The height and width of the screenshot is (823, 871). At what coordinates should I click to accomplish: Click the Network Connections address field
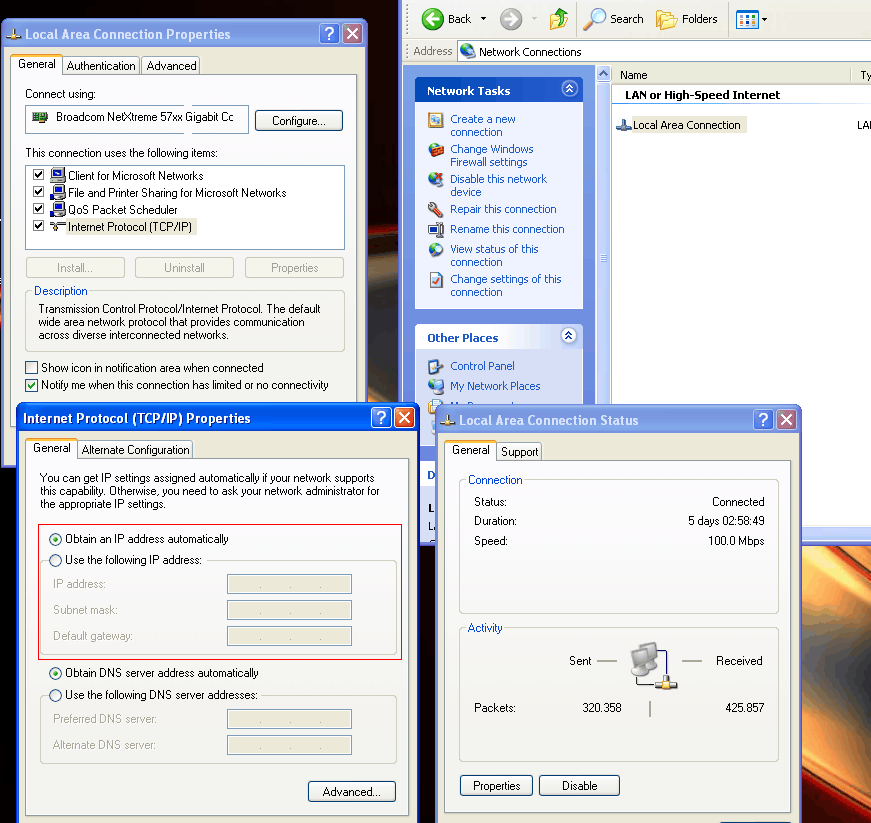tap(664, 52)
